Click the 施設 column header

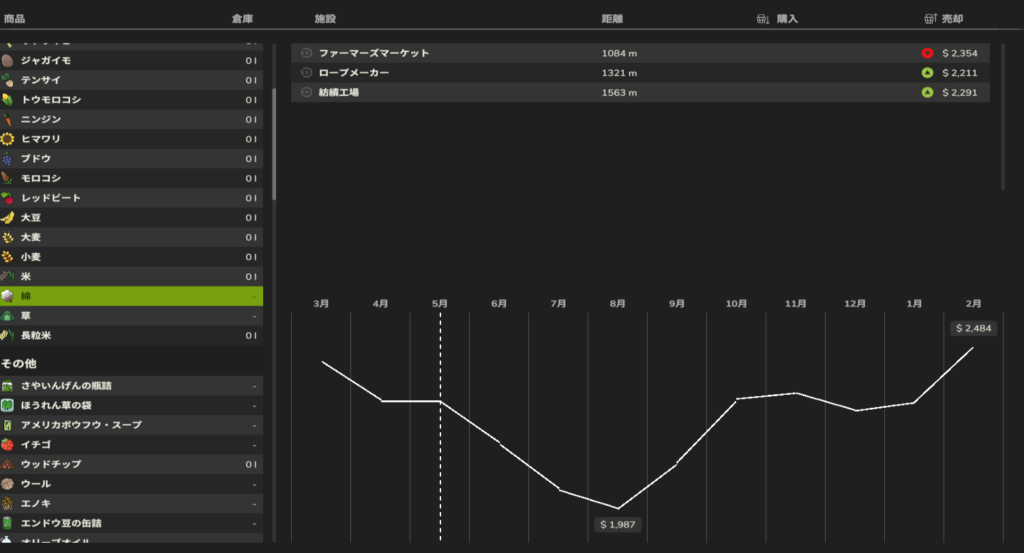(x=326, y=19)
